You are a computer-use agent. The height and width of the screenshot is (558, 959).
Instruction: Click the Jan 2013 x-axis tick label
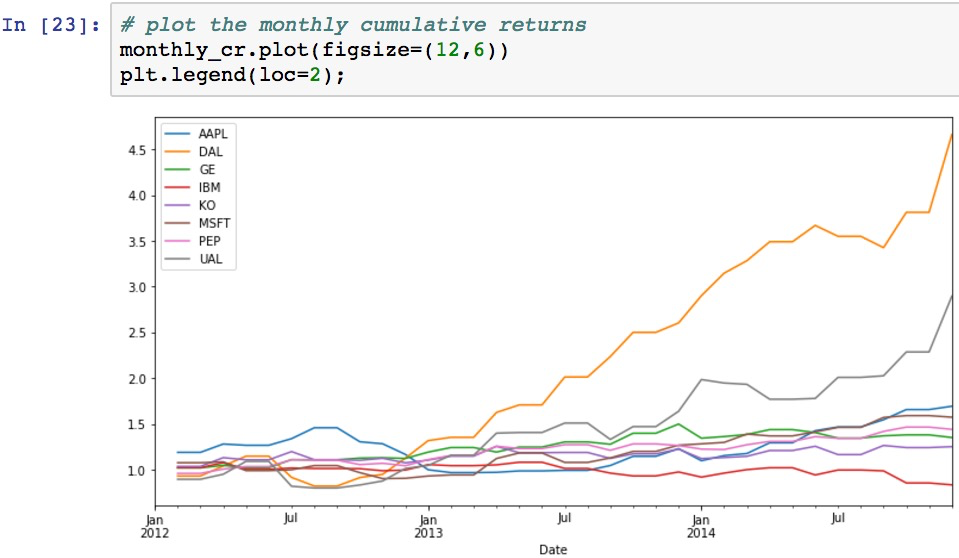point(427,525)
